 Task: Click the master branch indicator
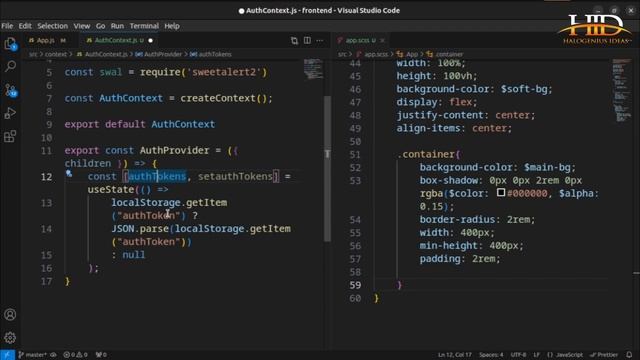pyautogui.click(x=33, y=355)
